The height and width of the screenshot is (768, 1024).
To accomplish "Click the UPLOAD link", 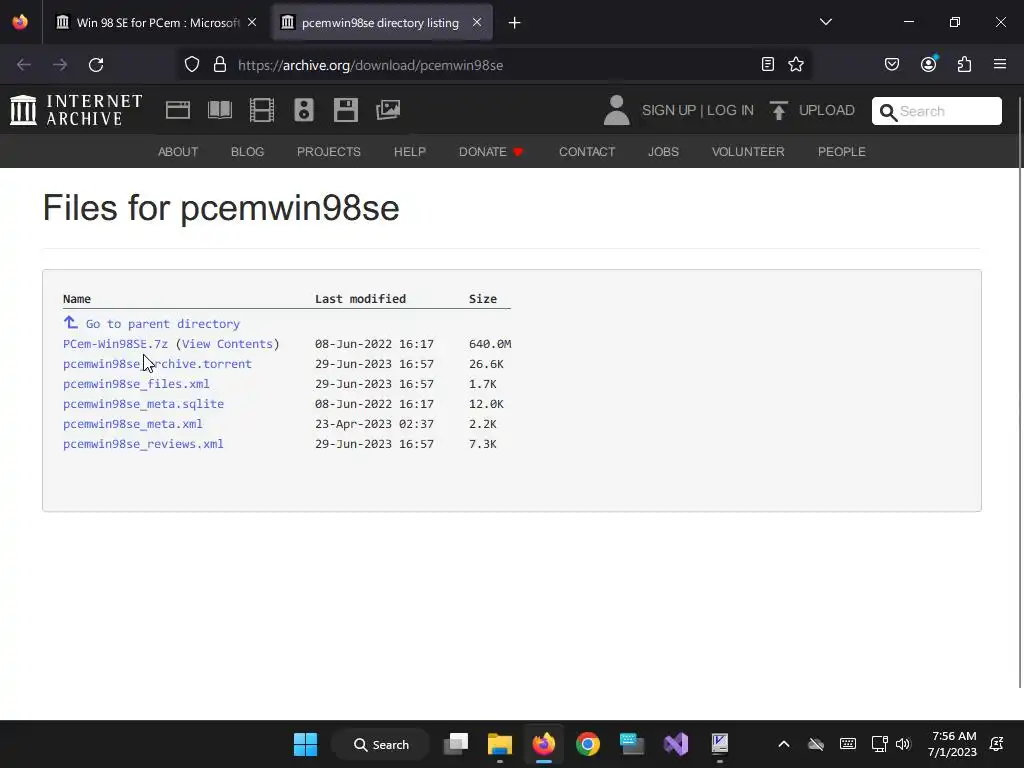I will 826,110.
